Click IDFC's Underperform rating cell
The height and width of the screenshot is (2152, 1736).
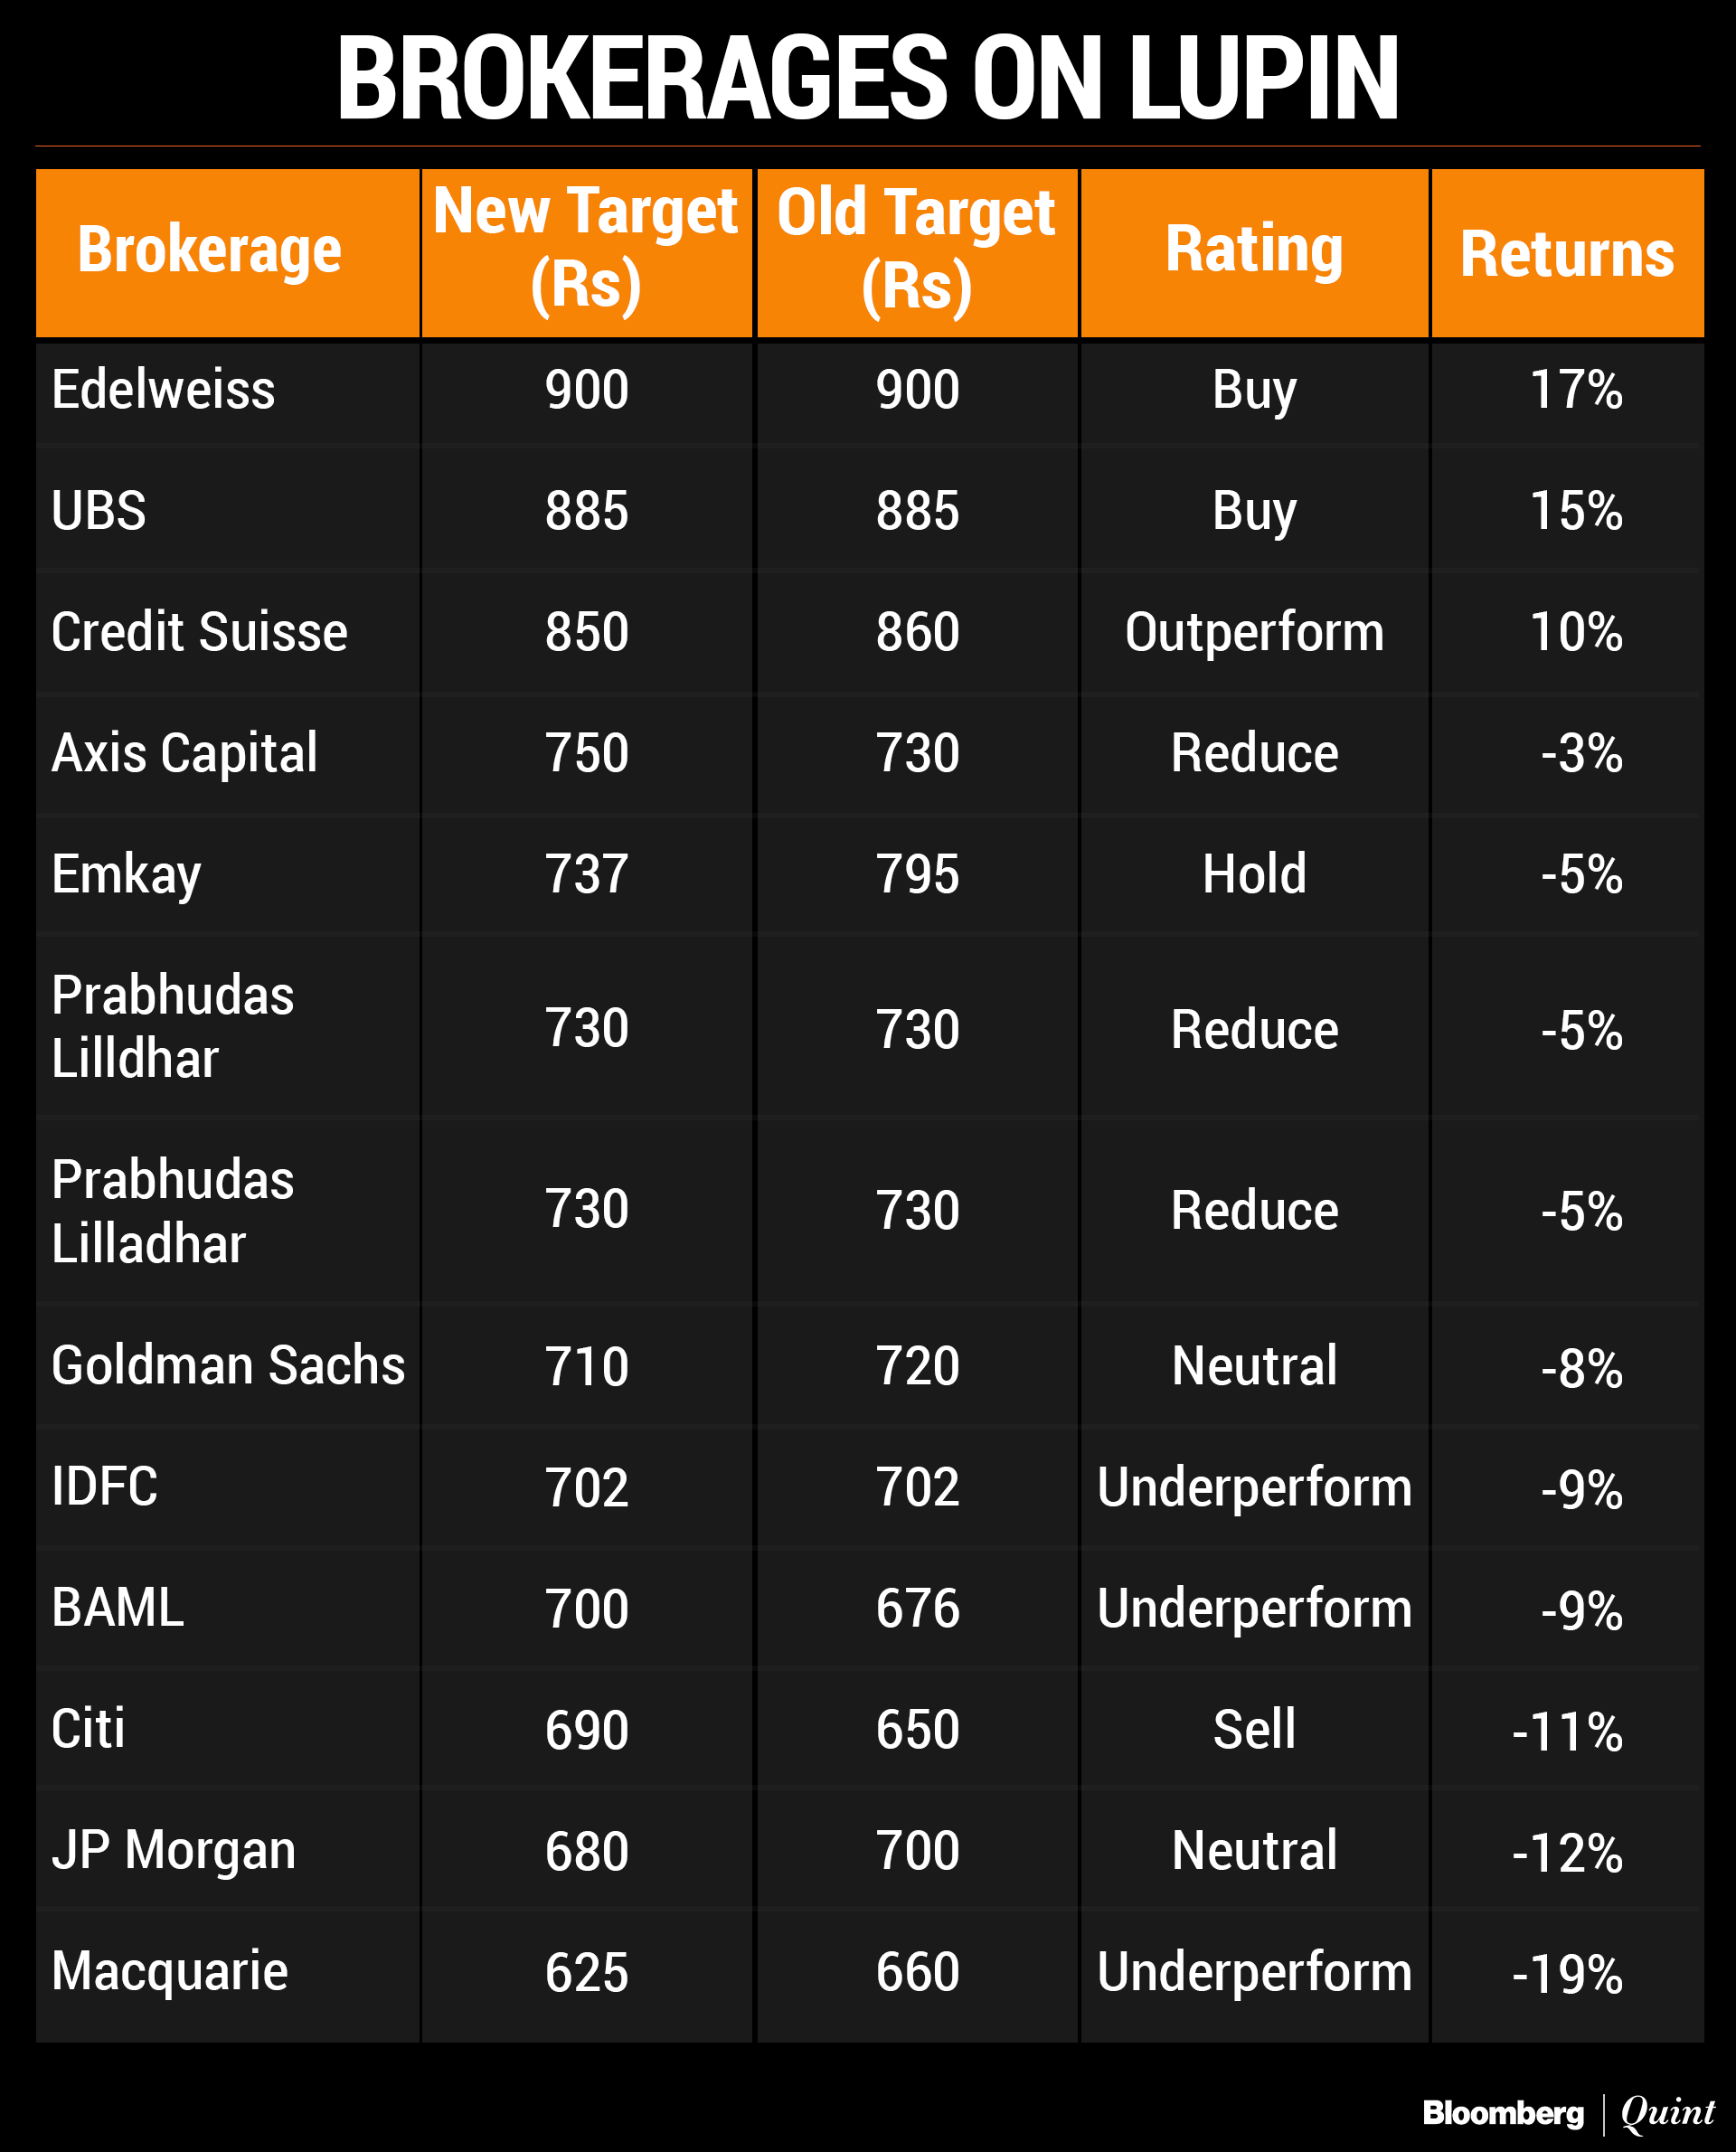coord(1254,1487)
